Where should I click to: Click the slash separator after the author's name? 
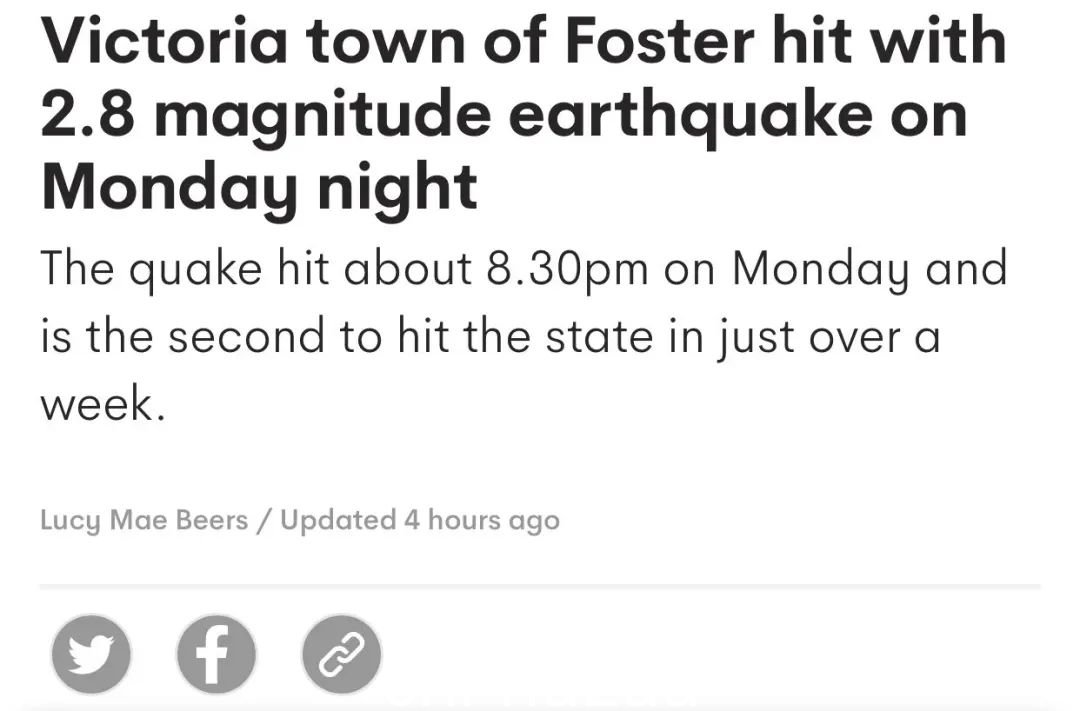tap(264, 520)
